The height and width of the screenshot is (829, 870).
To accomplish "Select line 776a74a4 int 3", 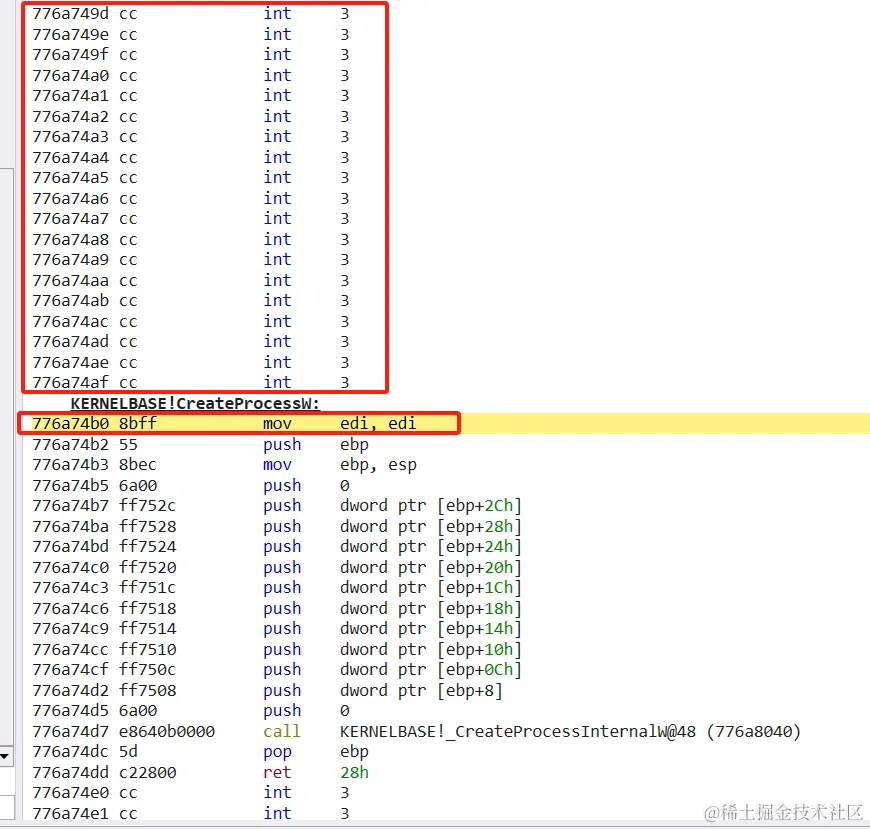I will [x=191, y=158].
